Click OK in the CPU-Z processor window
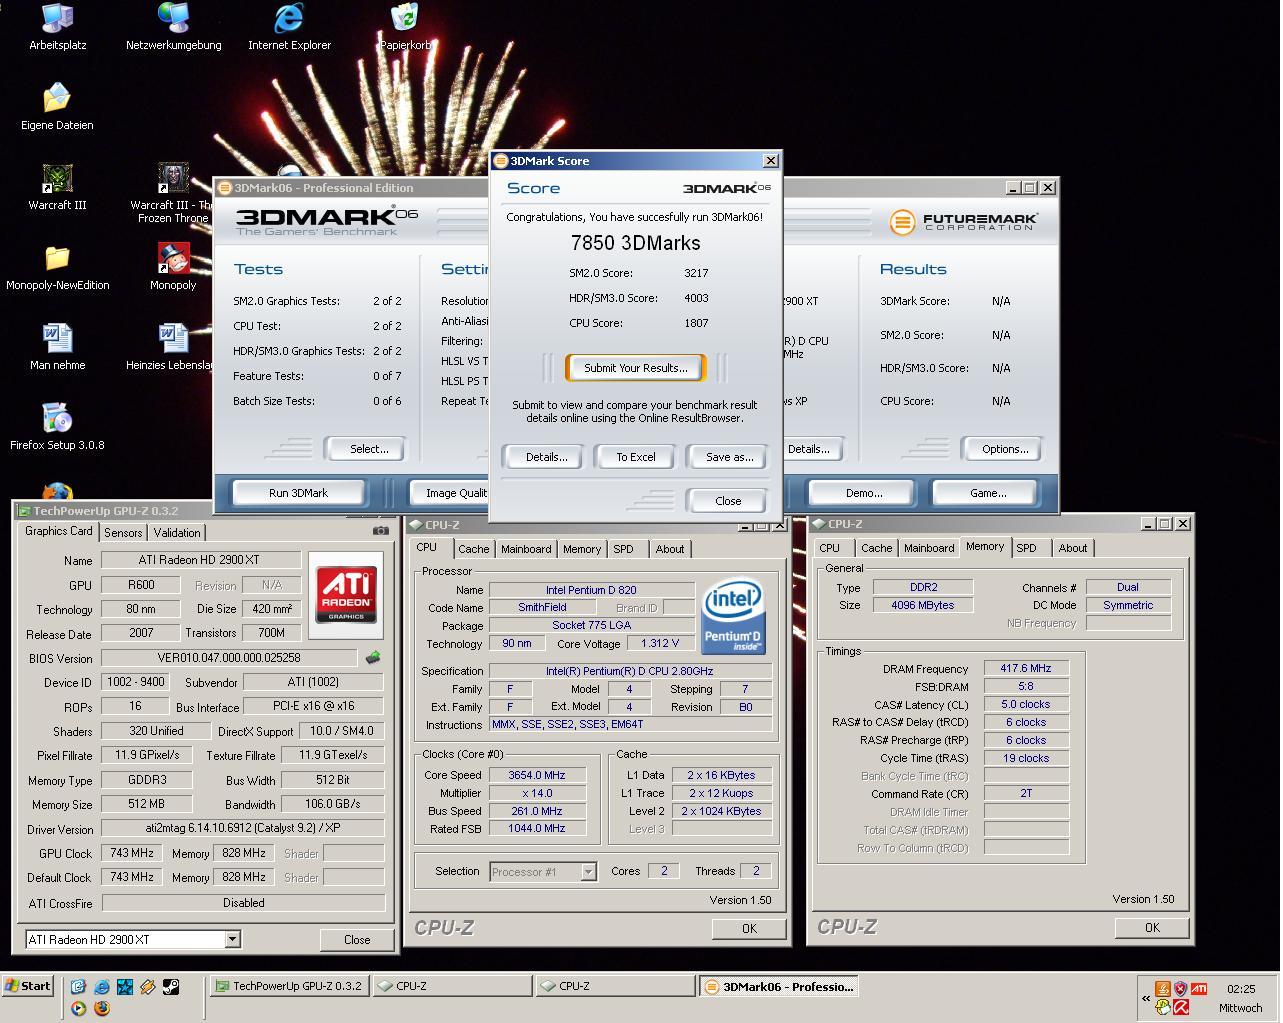Screen dimensions: 1283x1023 coord(749,929)
